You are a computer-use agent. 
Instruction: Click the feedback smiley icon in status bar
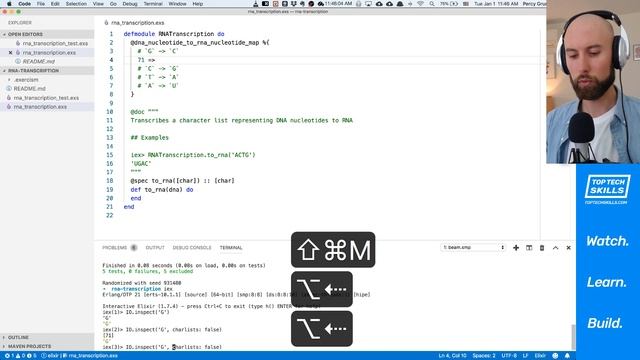coord(555,356)
